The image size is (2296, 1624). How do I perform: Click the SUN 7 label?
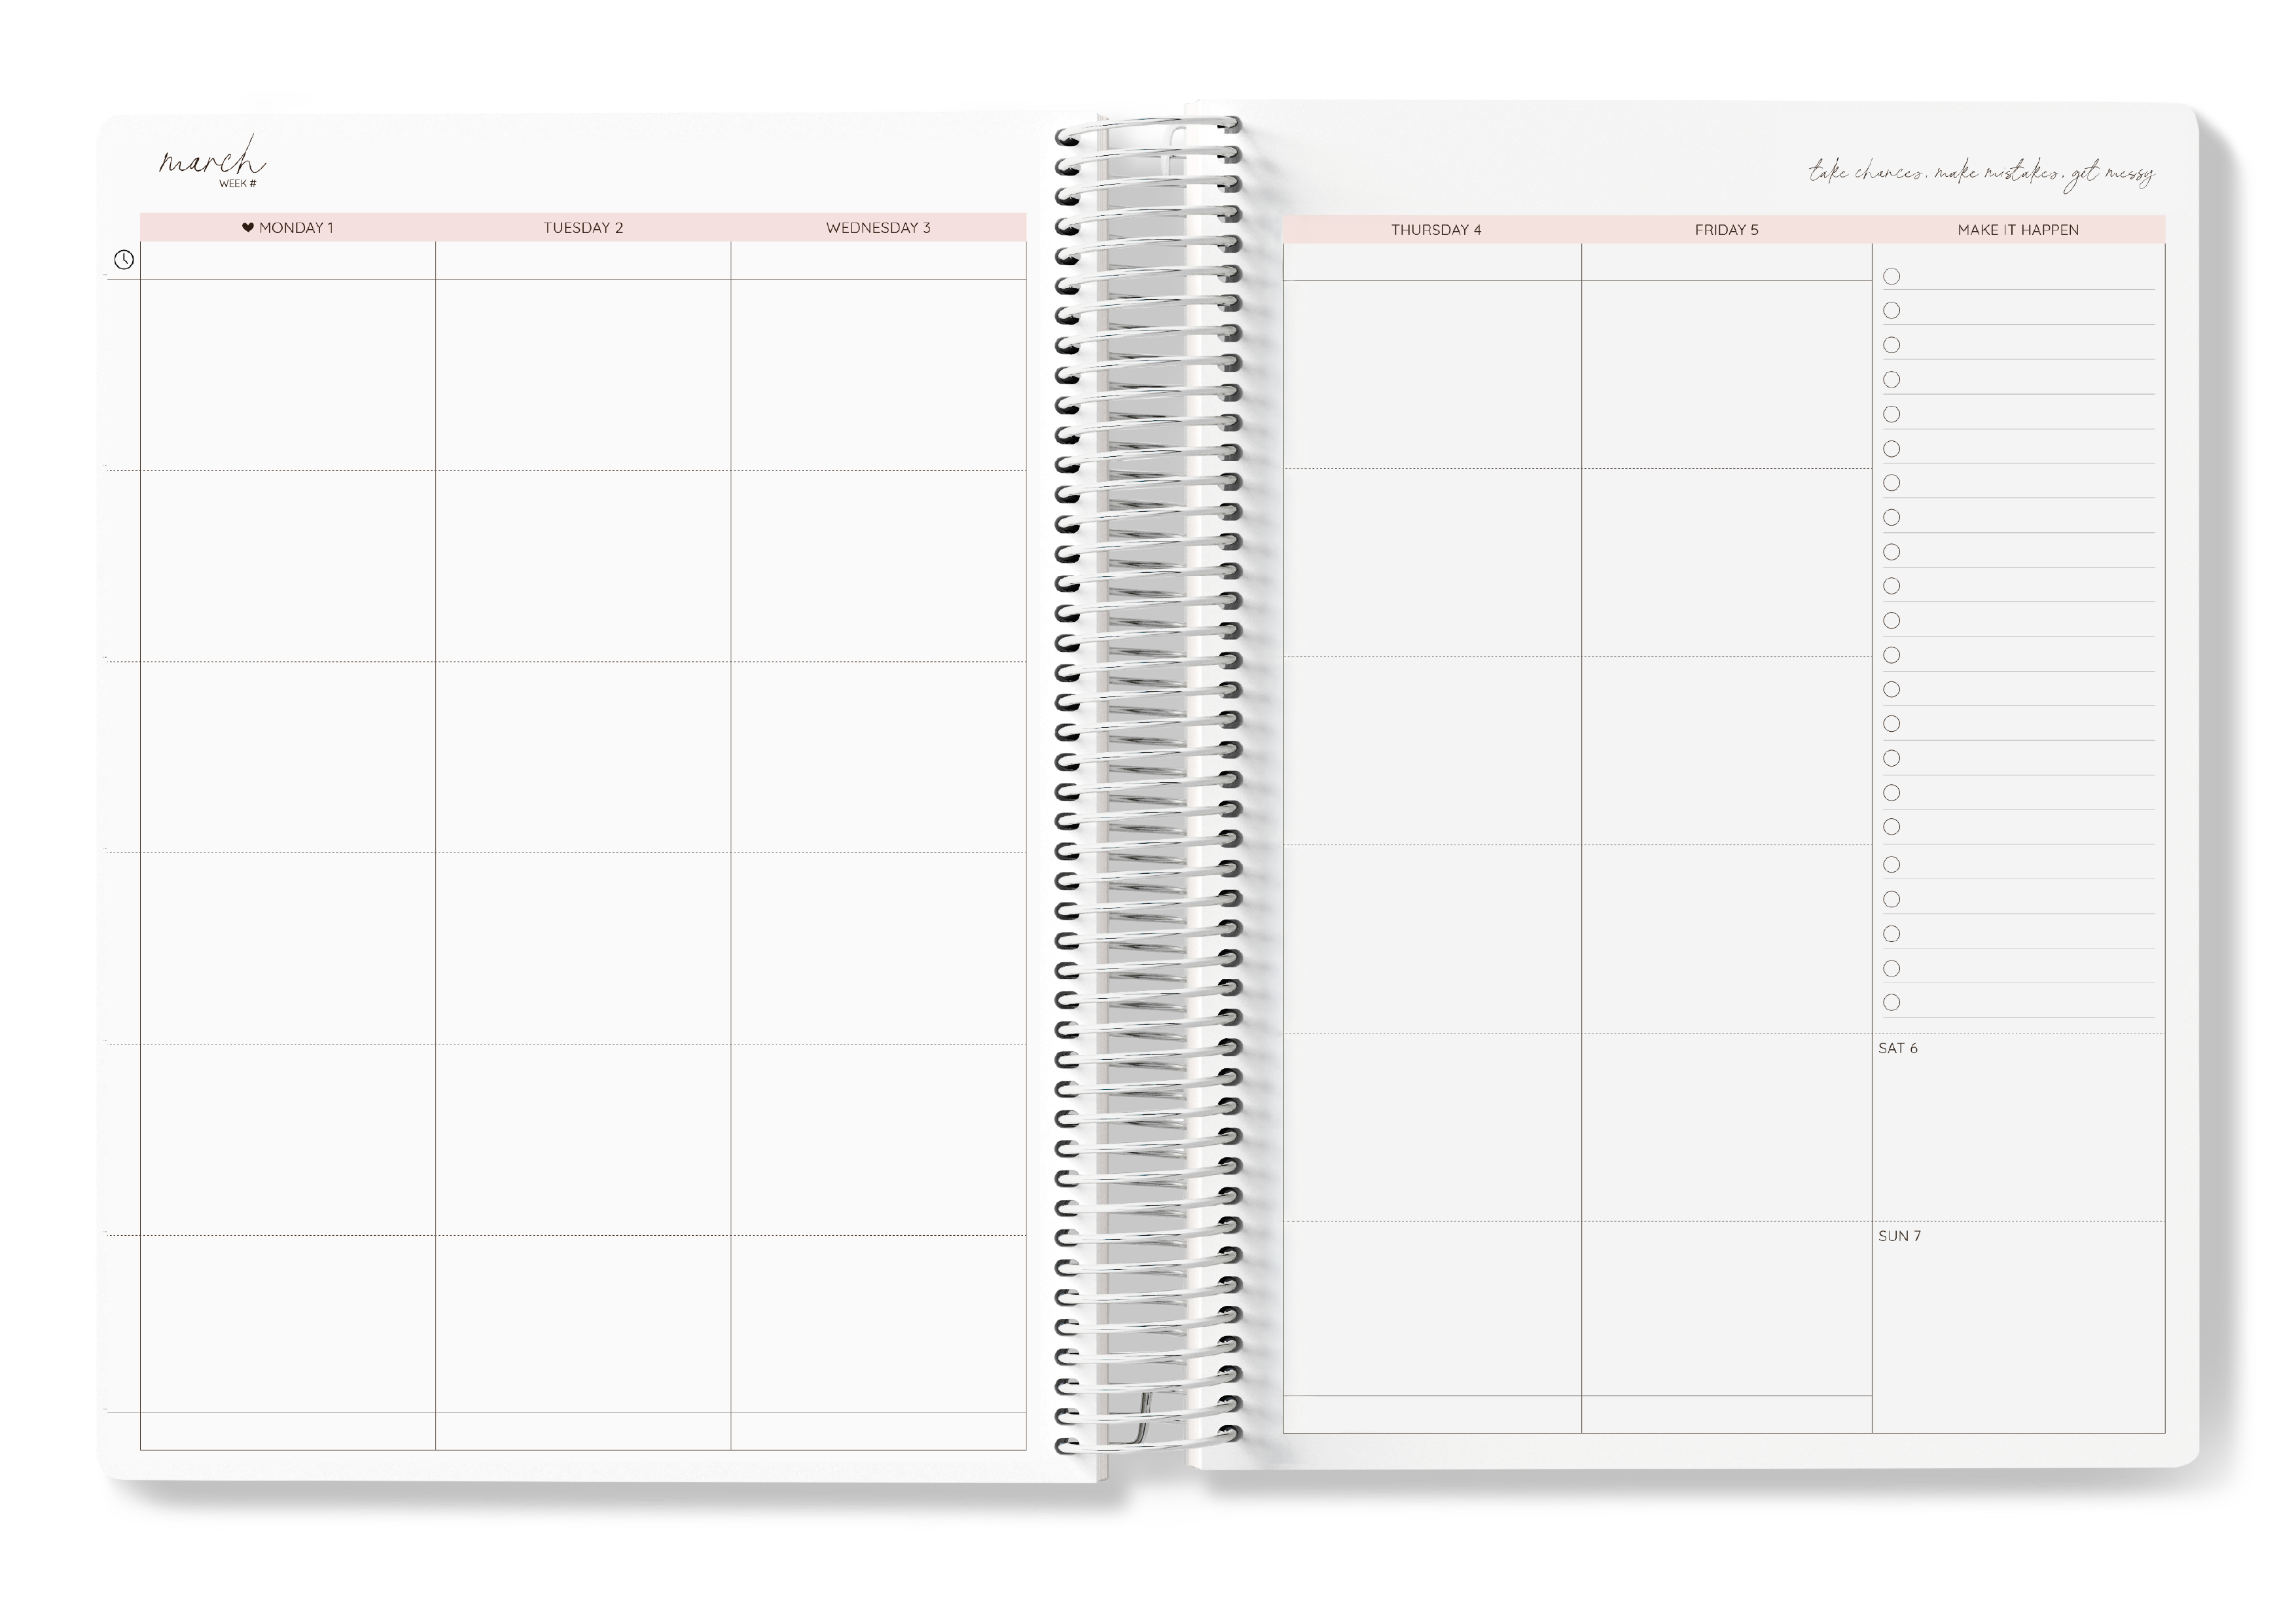coord(1899,1236)
